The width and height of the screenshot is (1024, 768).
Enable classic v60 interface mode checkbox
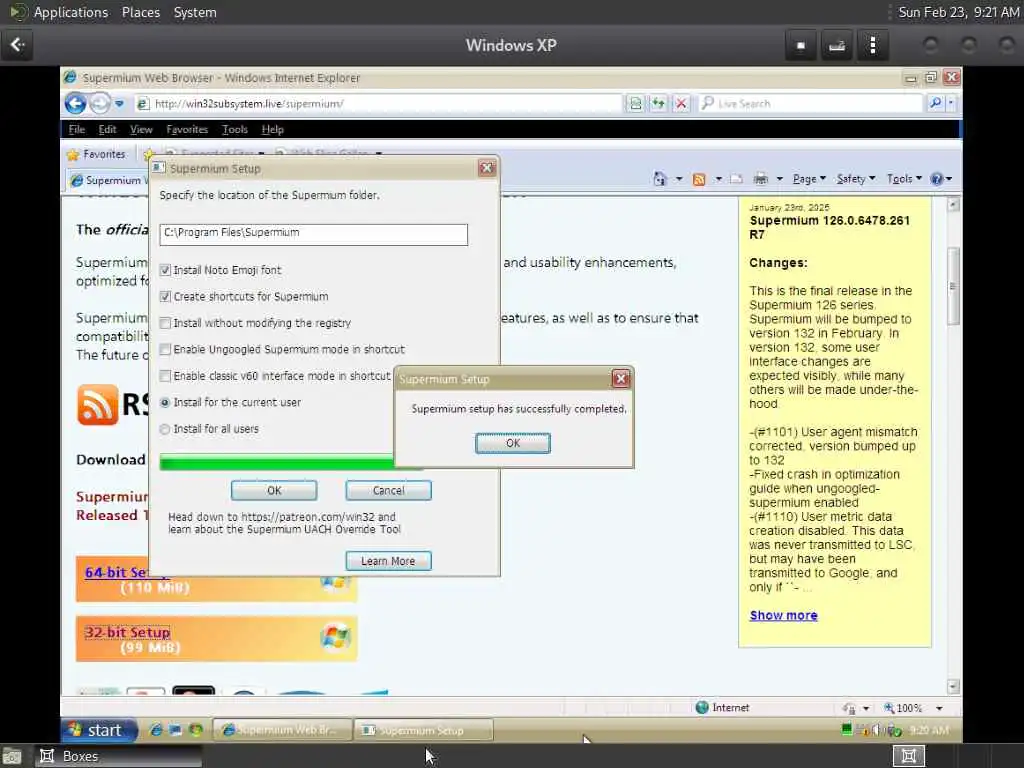tap(165, 376)
